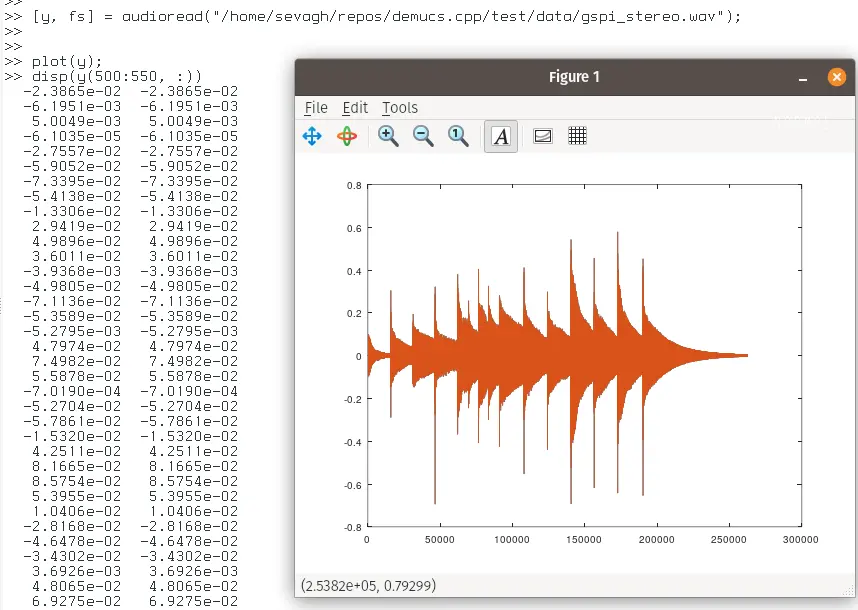The width and height of the screenshot is (858, 610).
Task: Close the Figure 1 window
Action: coord(835,77)
